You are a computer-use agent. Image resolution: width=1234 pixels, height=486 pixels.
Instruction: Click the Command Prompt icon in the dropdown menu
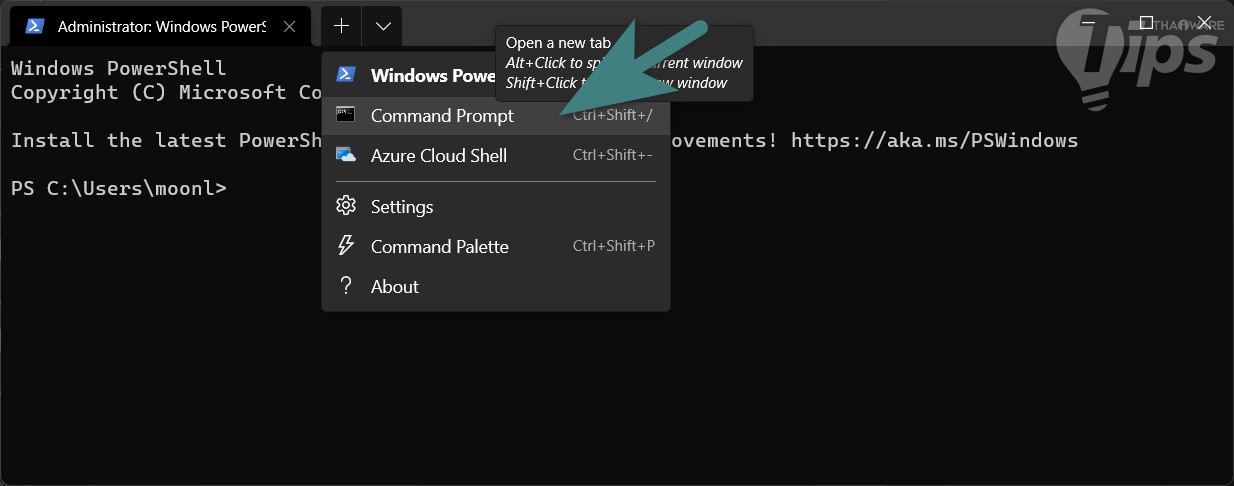click(x=346, y=115)
